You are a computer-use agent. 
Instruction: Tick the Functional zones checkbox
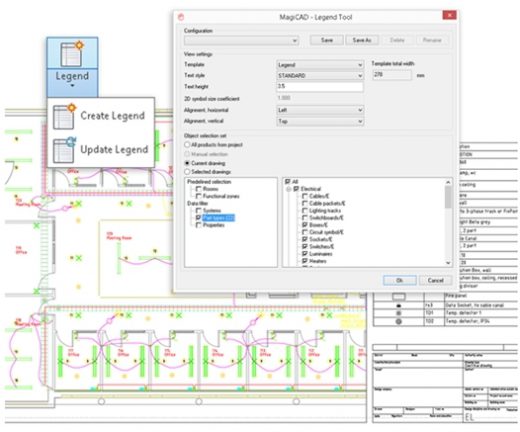tap(199, 196)
